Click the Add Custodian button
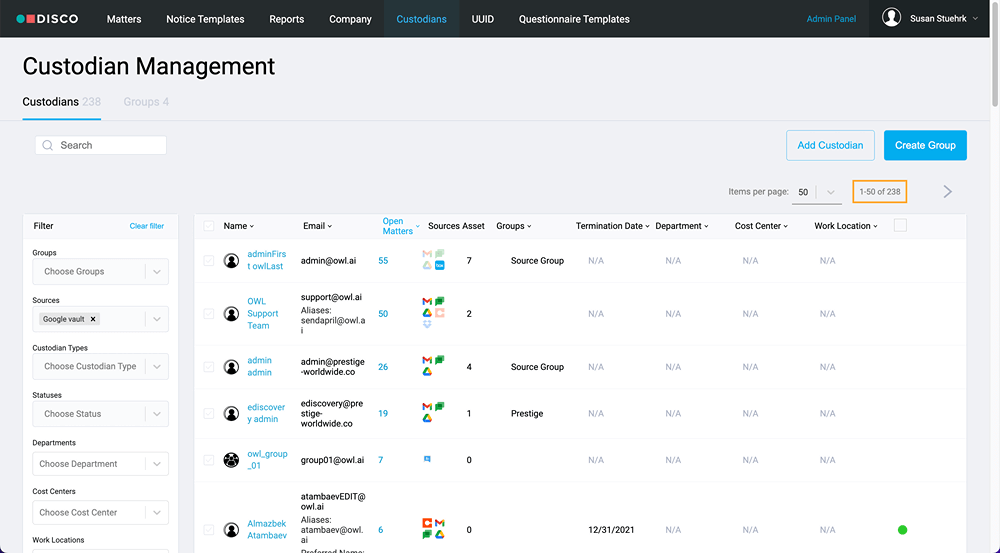This screenshot has height=553, width=1000. [830, 145]
